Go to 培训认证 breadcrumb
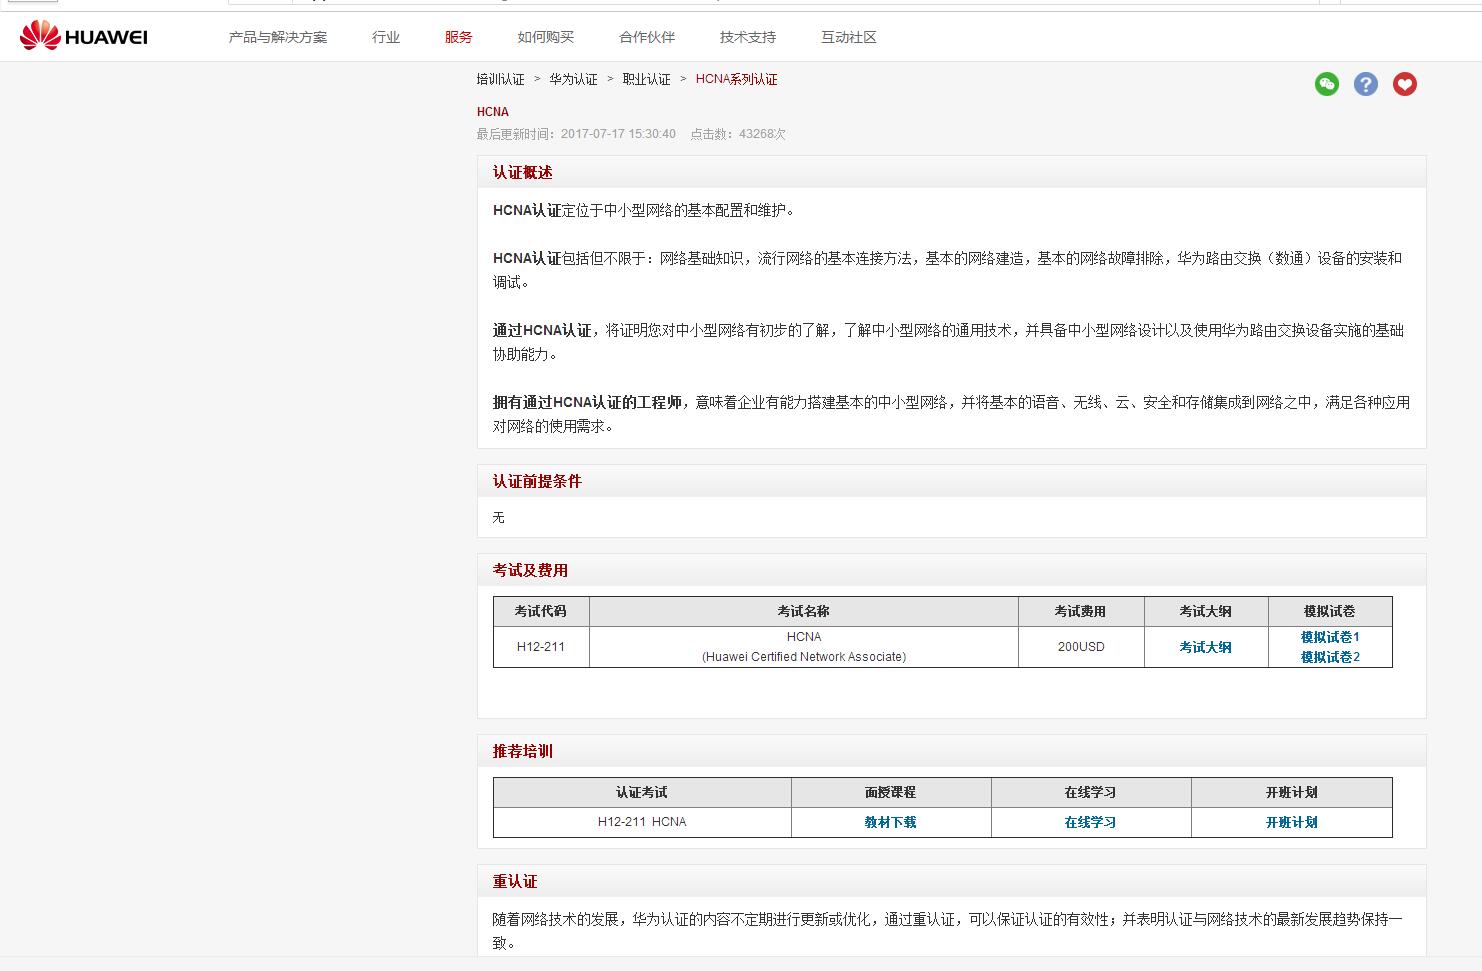Viewport: 1482px width, 971px height. [x=500, y=79]
